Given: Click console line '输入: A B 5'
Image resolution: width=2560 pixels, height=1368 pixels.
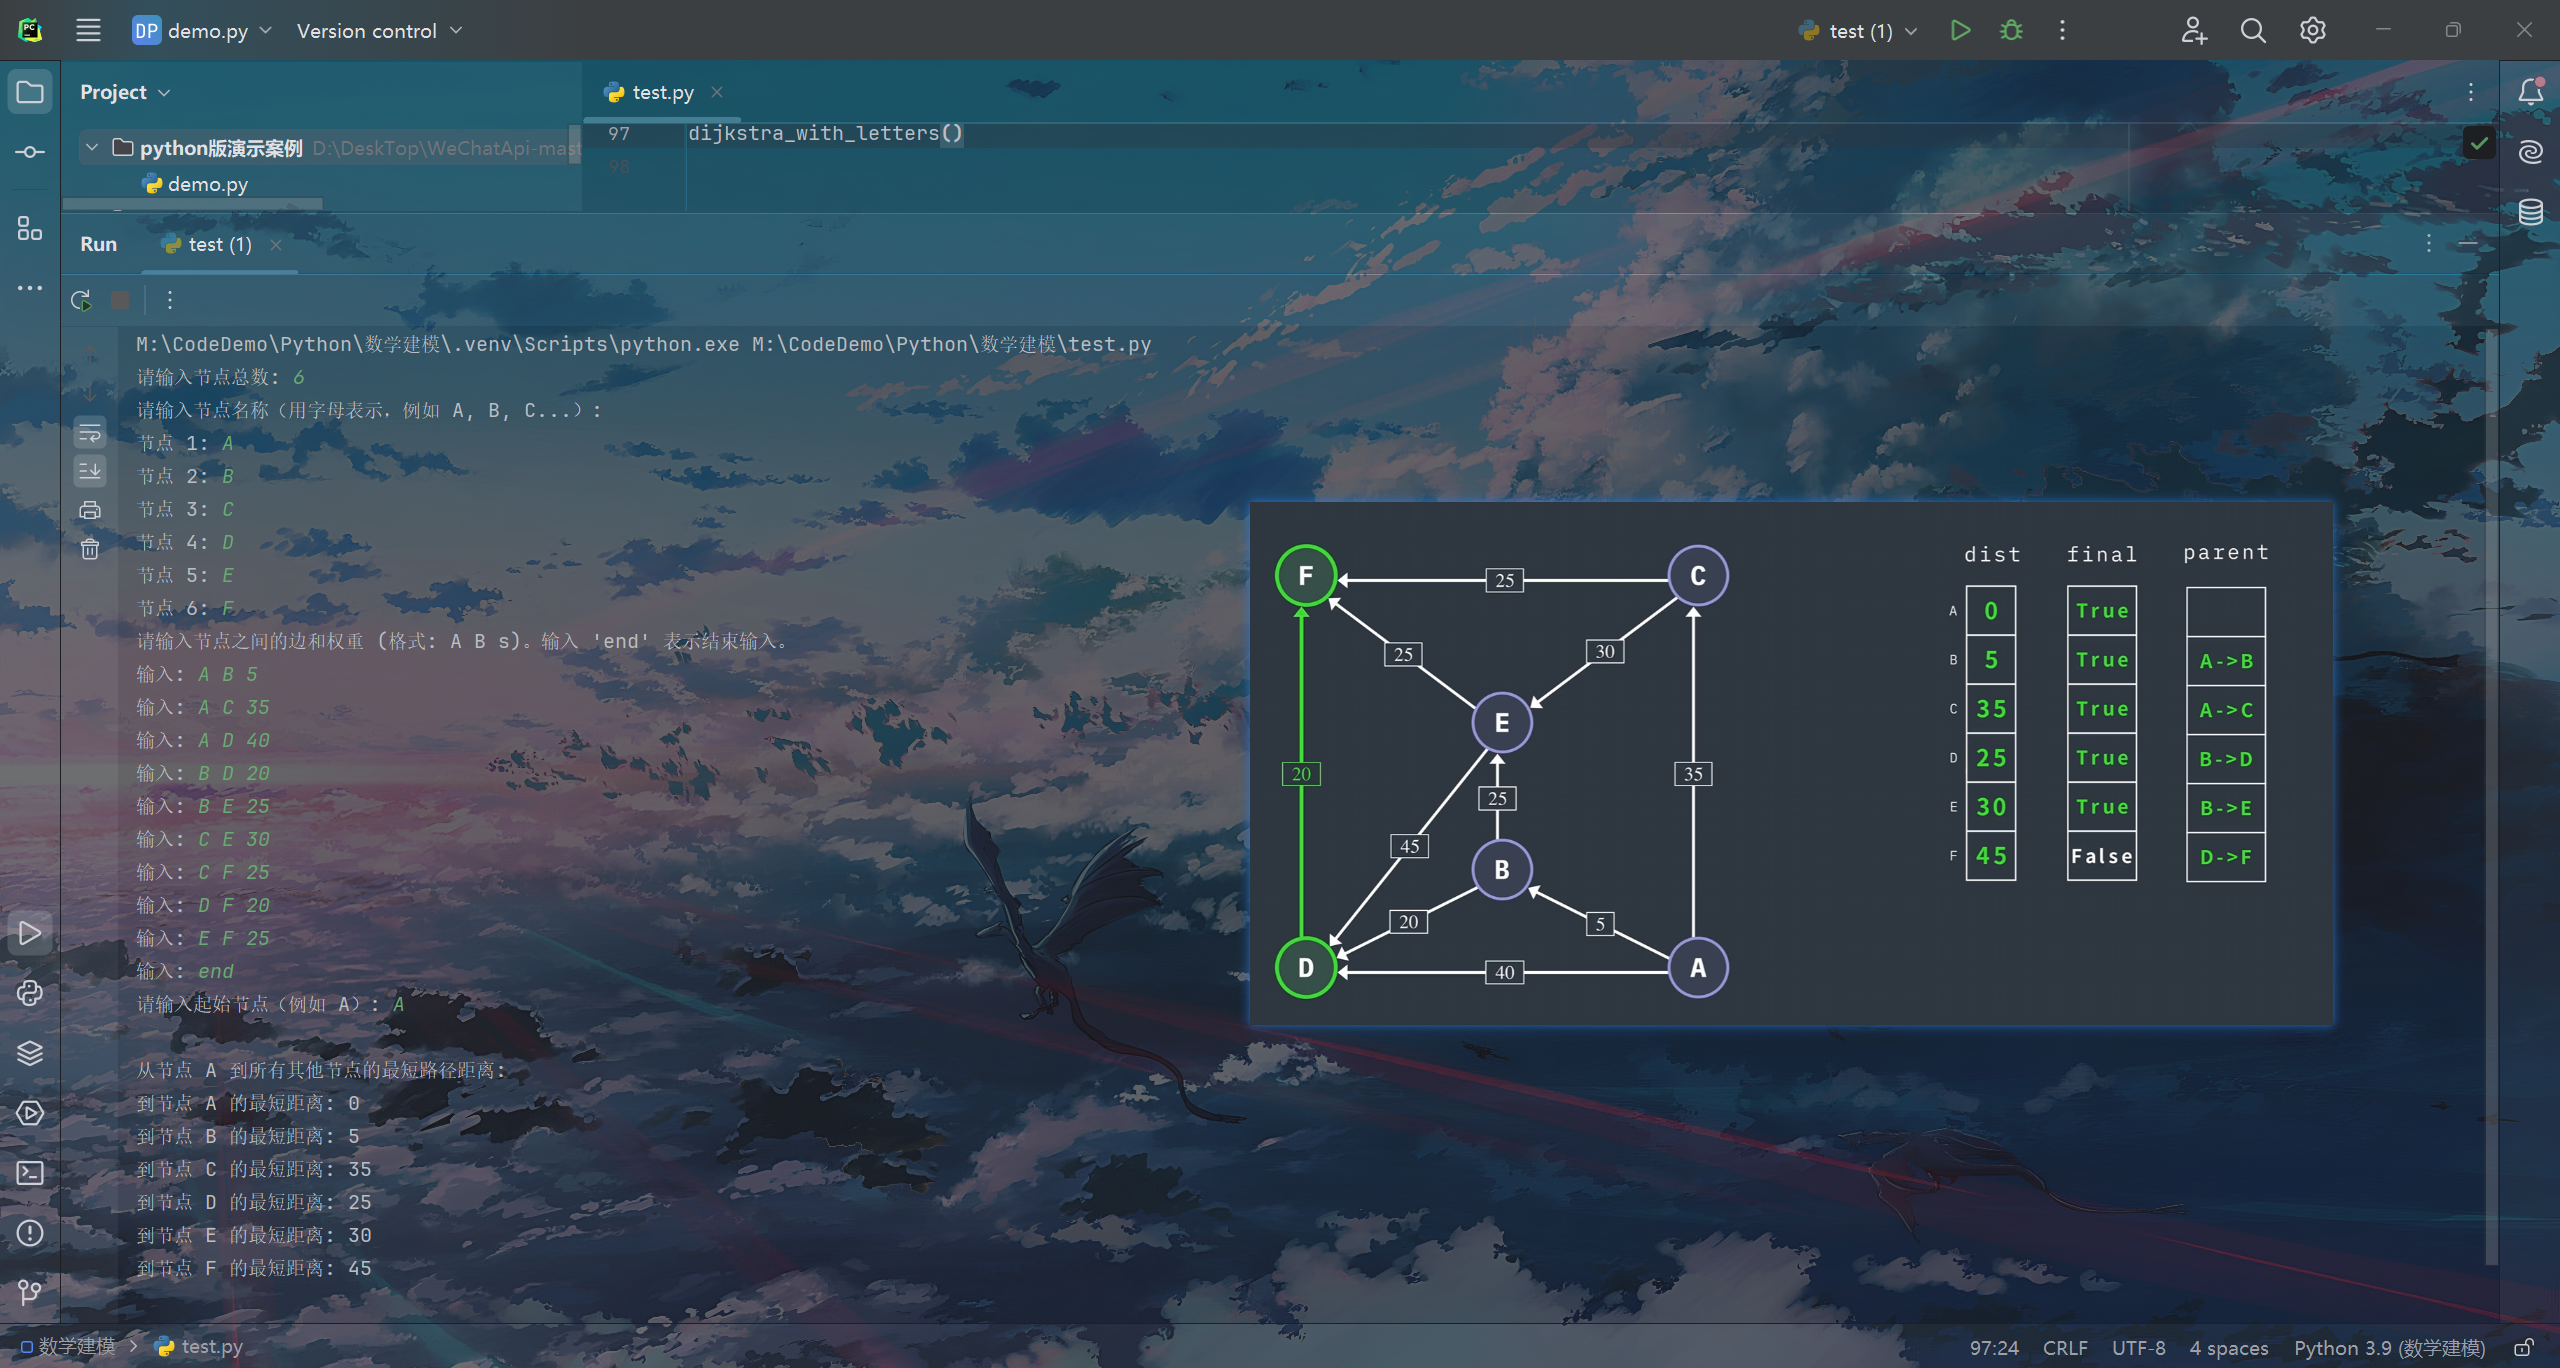Looking at the screenshot, I should pyautogui.click(x=197, y=674).
